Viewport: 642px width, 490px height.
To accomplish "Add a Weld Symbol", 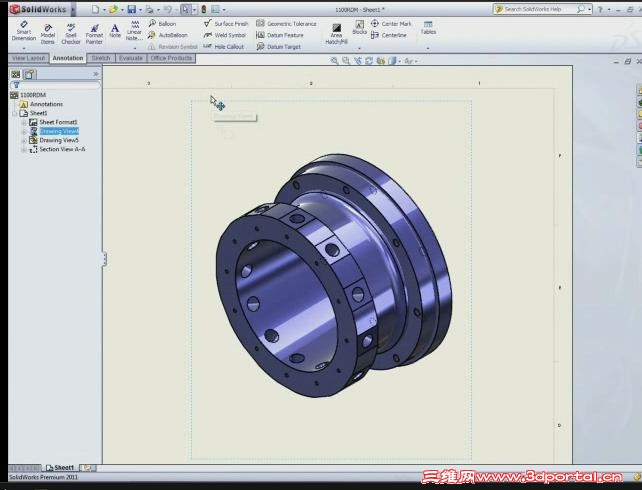I will pos(225,35).
